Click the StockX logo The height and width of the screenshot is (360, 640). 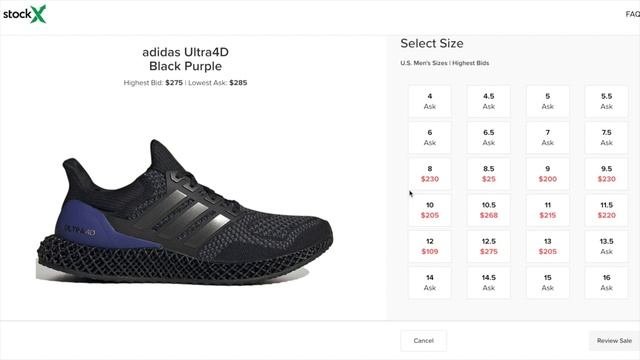click(24, 14)
